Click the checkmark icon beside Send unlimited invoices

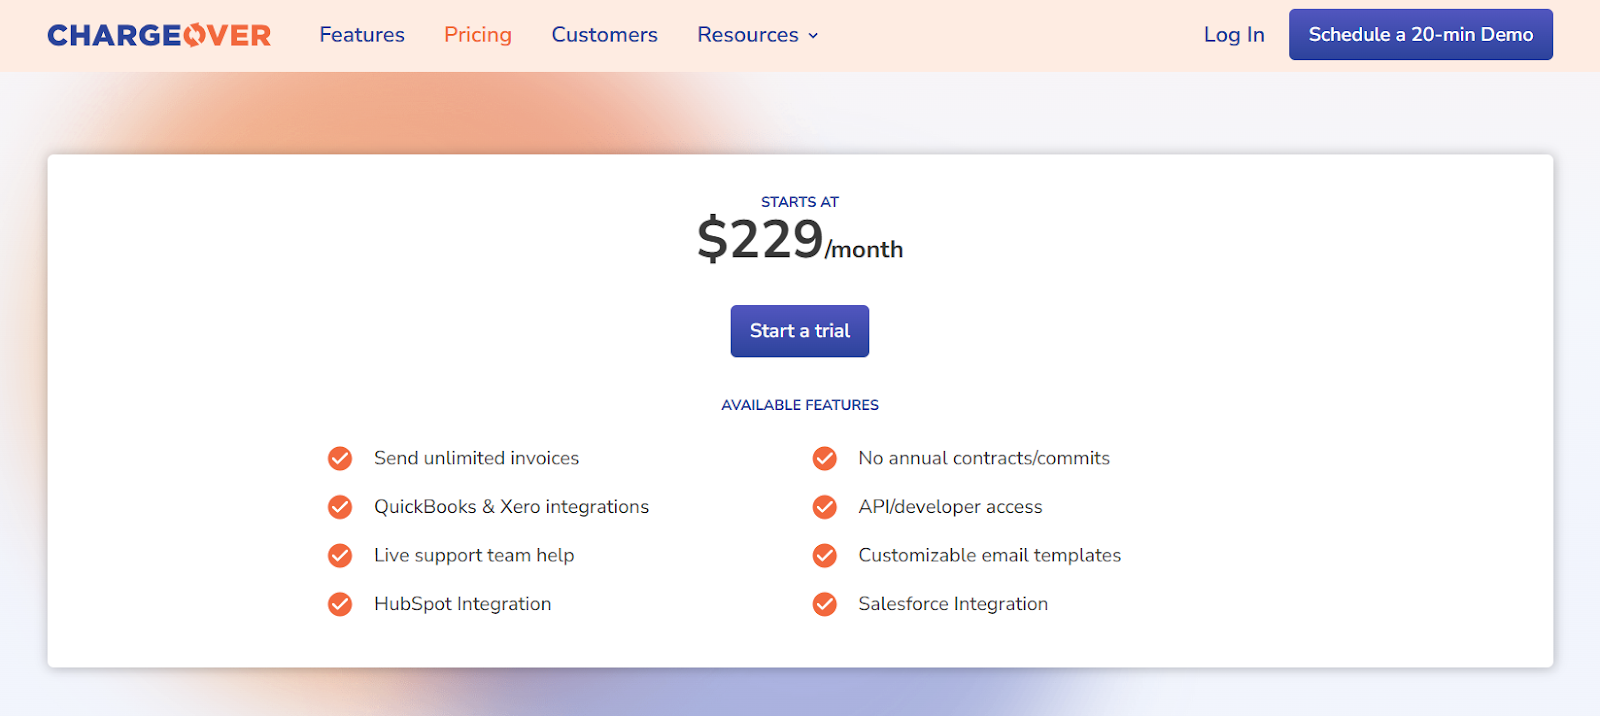coord(340,458)
